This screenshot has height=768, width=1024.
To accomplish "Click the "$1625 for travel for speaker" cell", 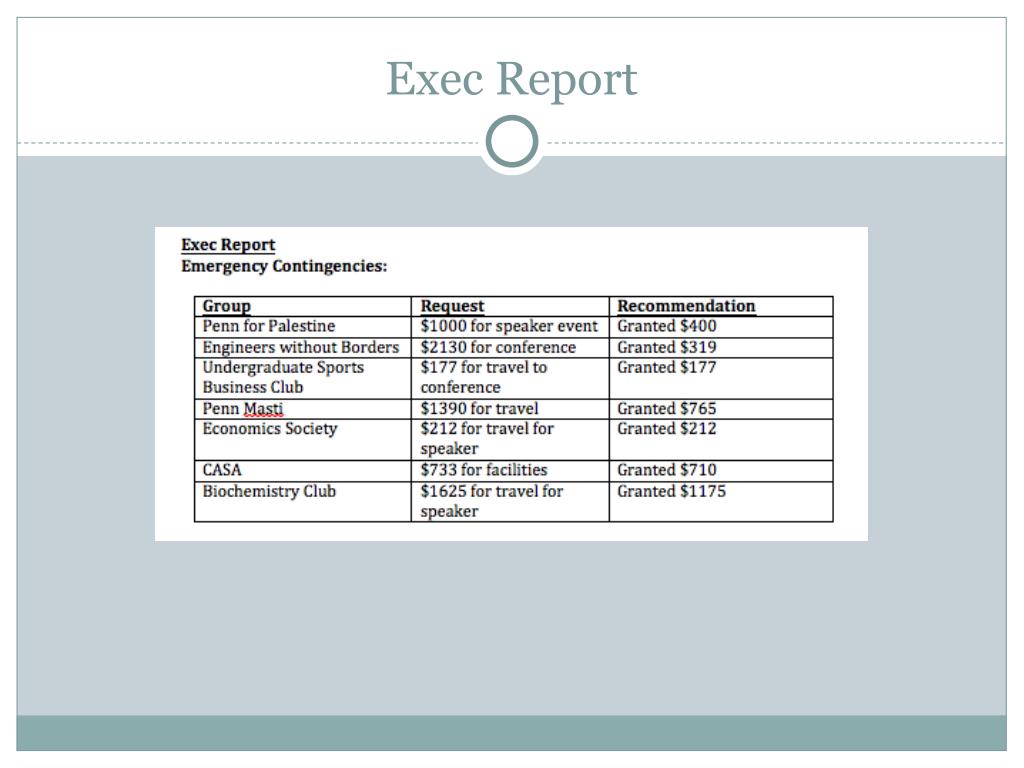I will [x=510, y=502].
